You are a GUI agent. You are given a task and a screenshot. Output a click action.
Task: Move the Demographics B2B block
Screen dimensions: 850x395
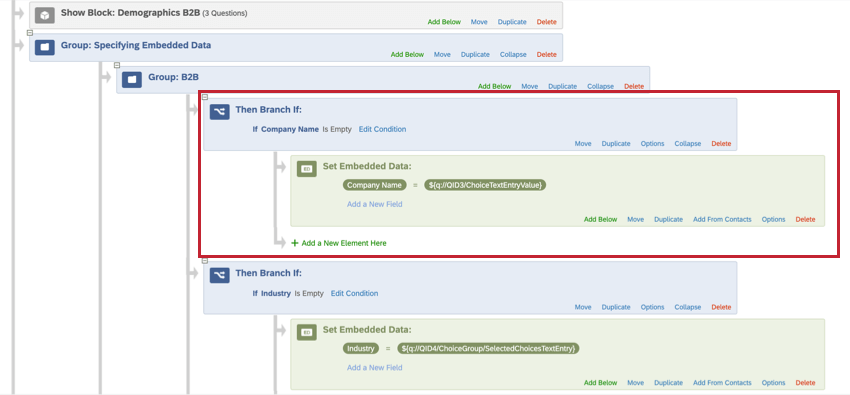479,22
